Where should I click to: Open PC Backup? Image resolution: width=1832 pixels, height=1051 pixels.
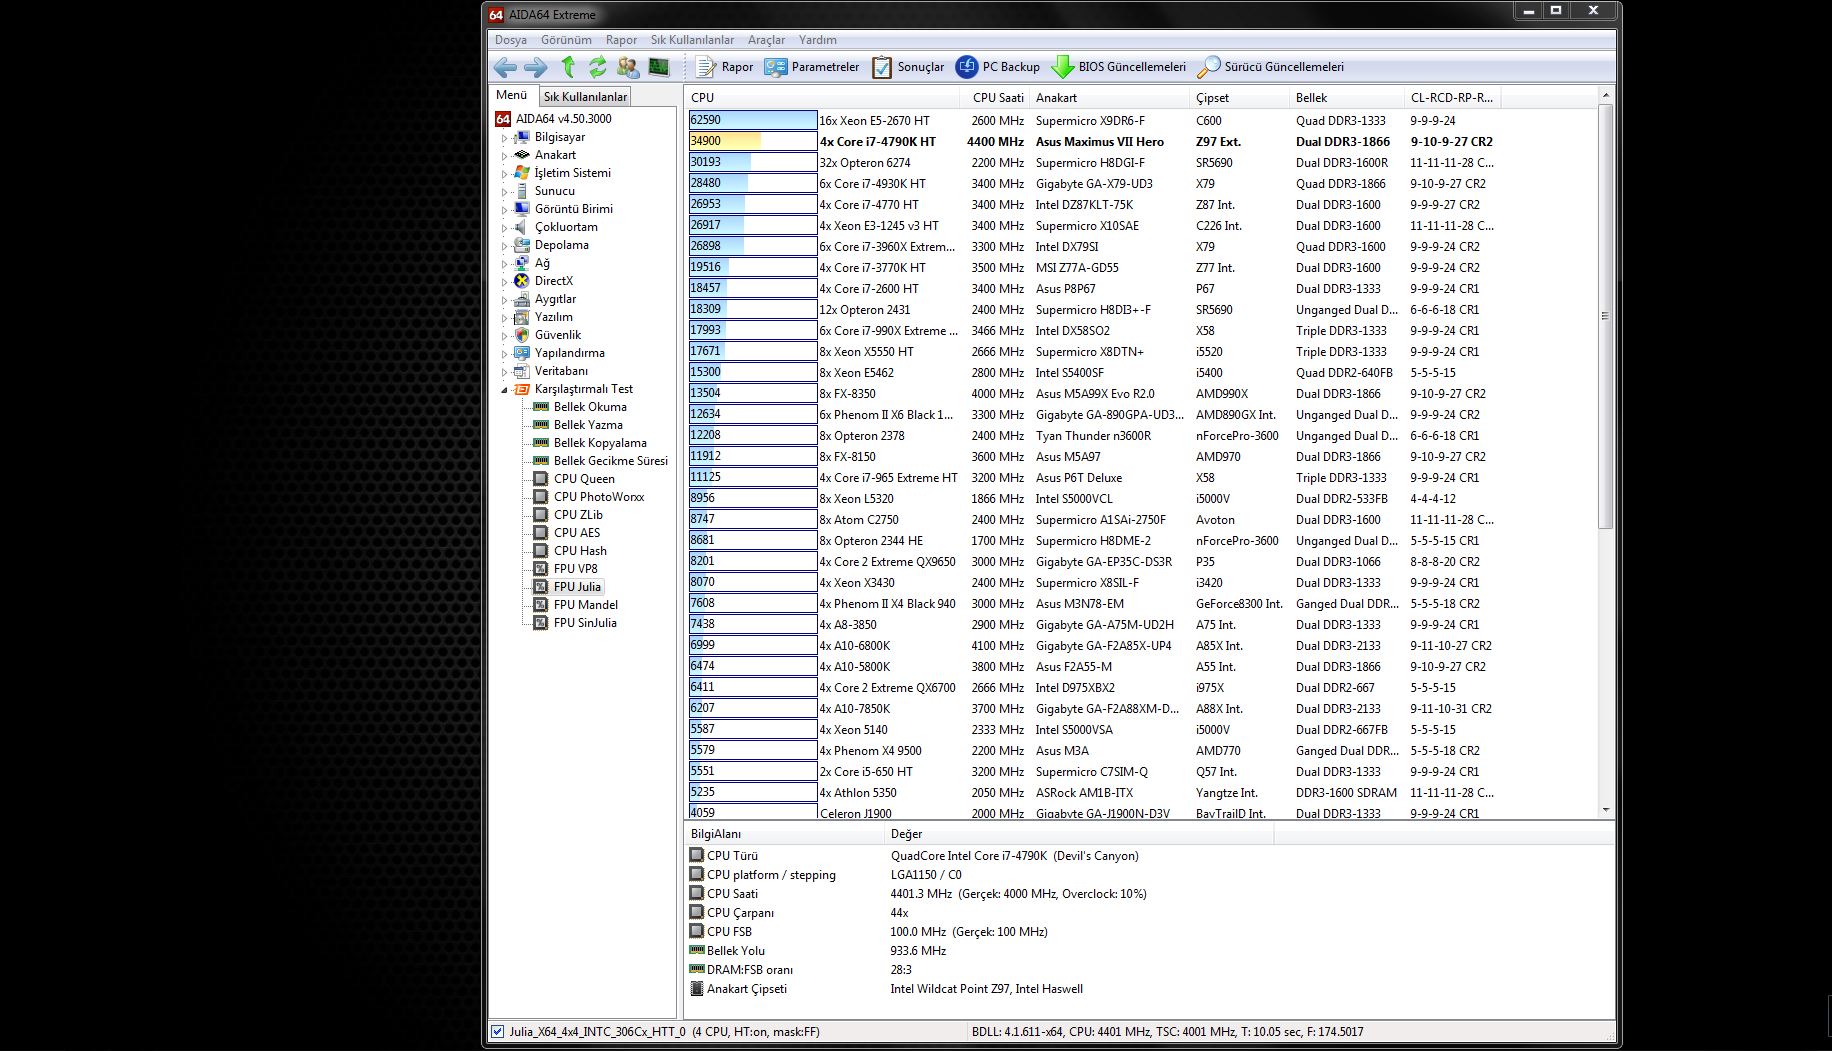[998, 67]
